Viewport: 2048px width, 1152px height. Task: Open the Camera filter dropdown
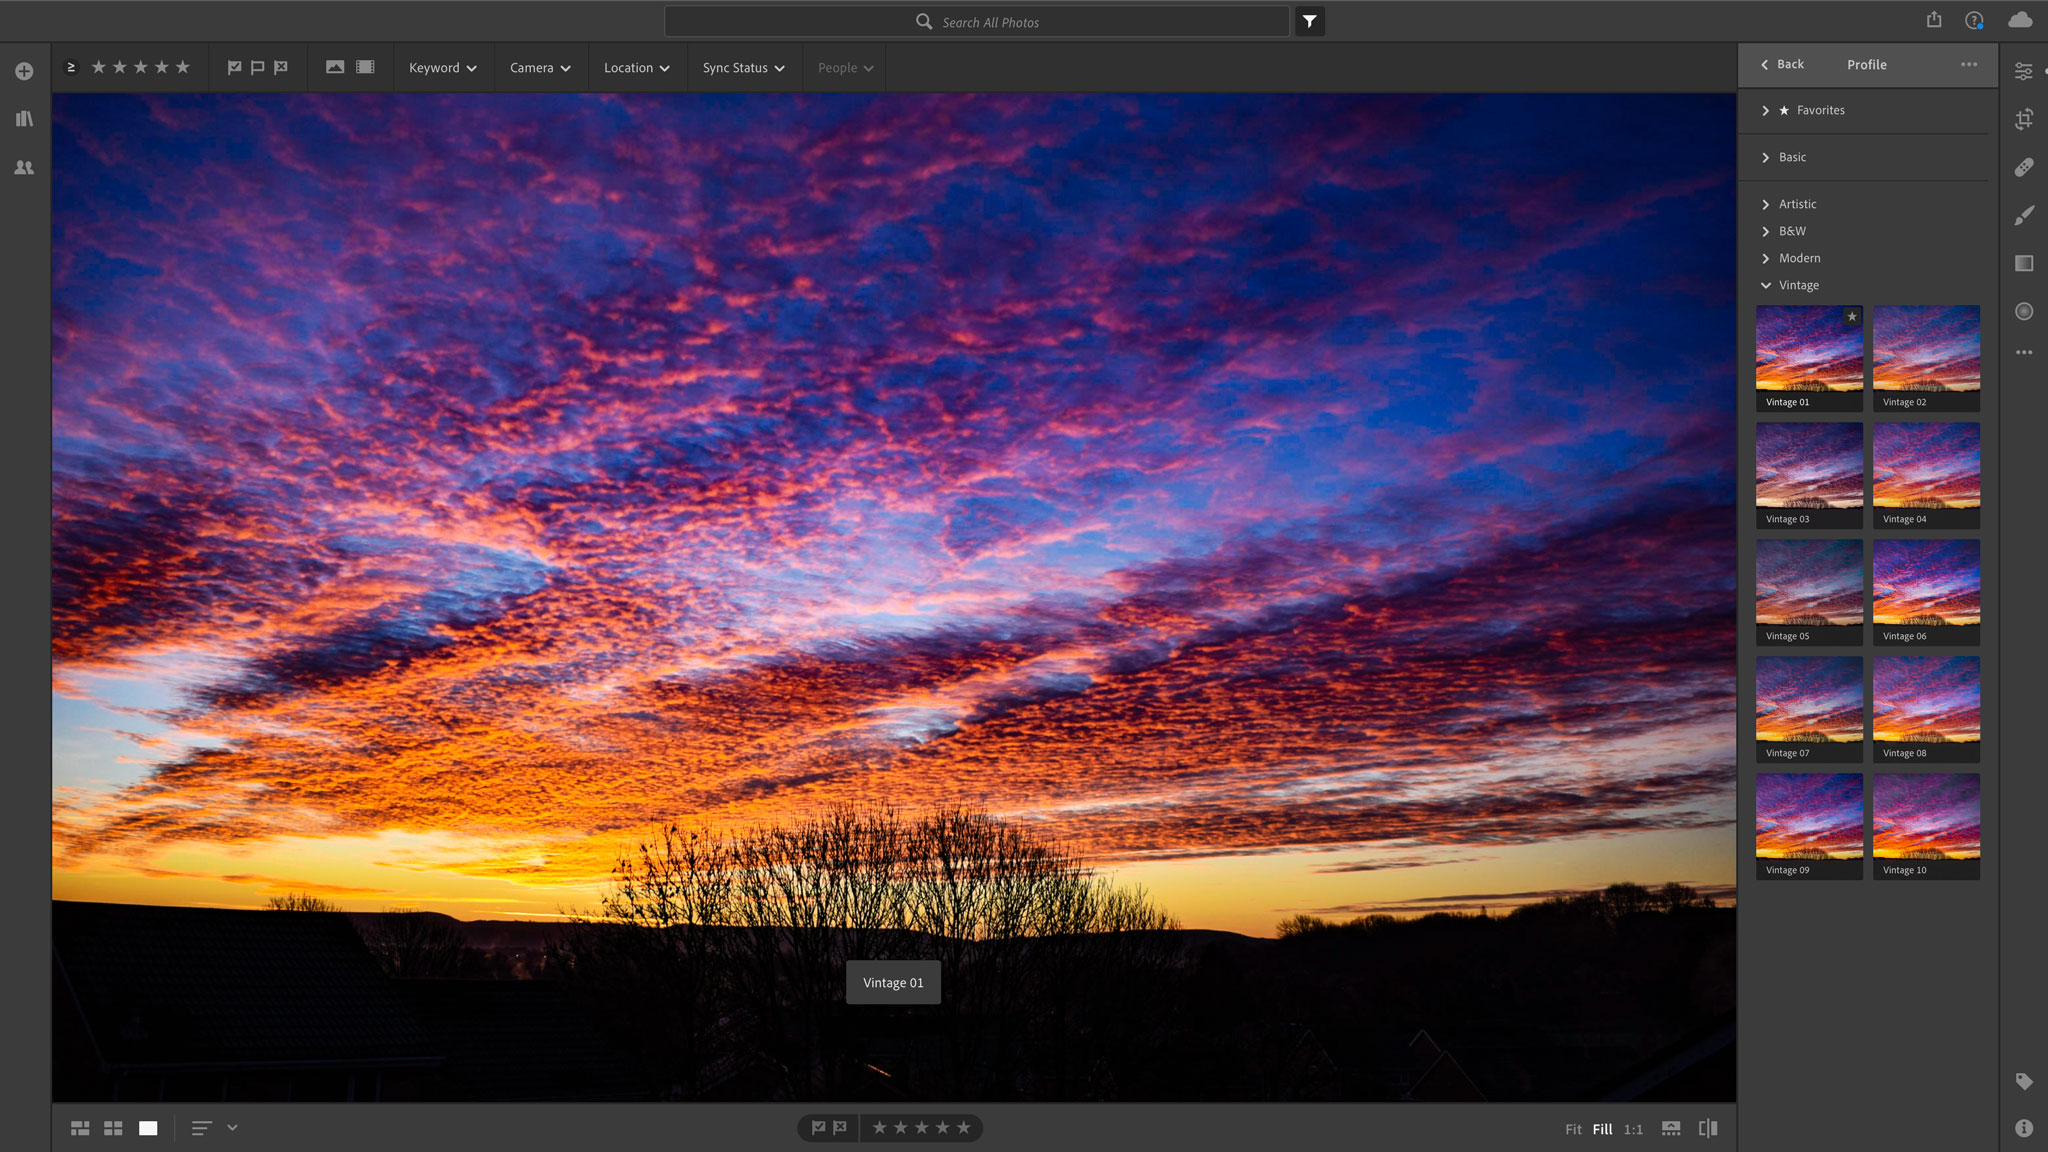[539, 67]
